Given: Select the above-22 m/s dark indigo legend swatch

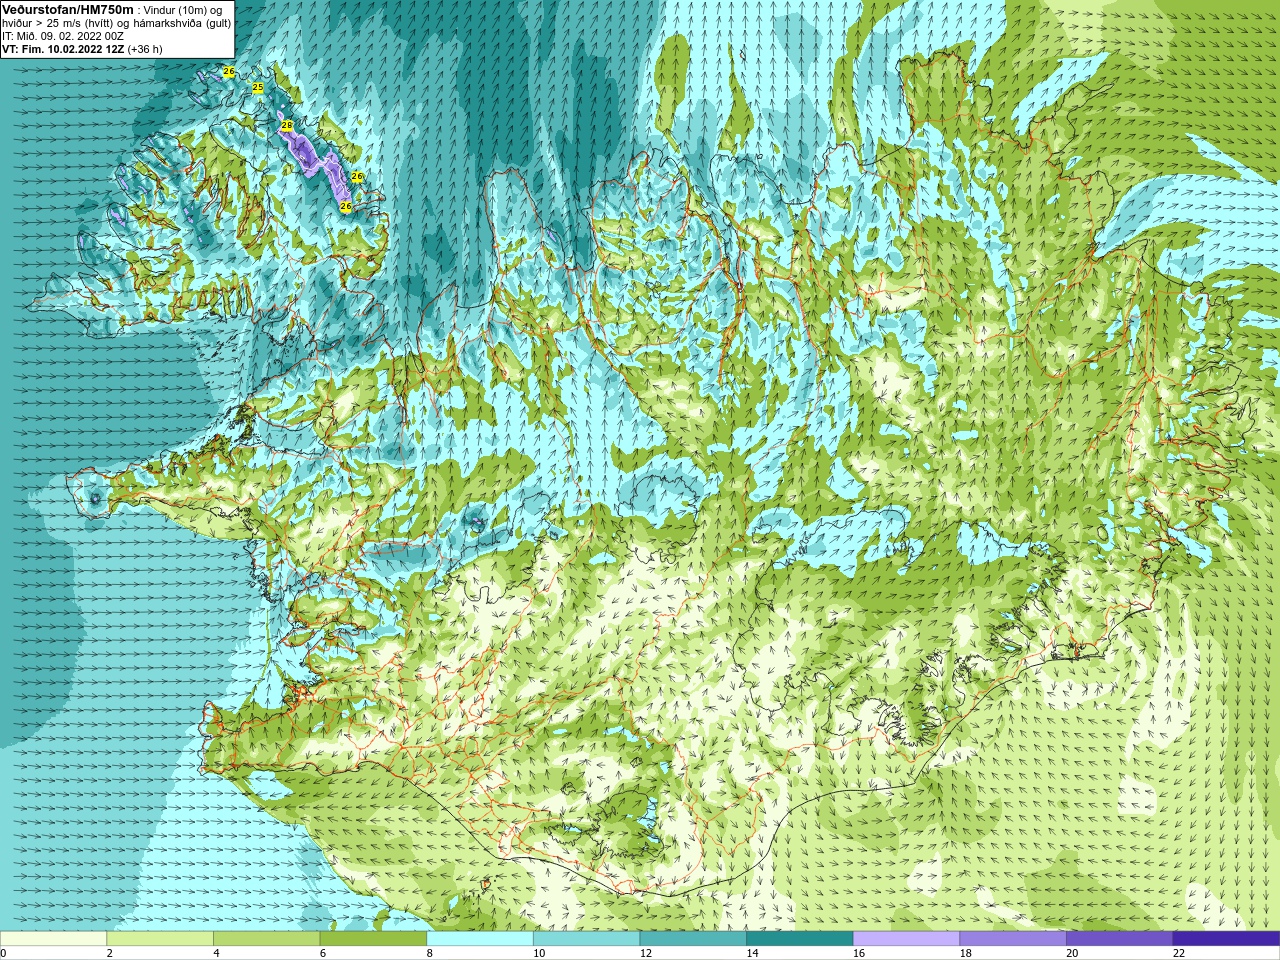Looking at the screenshot, I should pyautogui.click(x=1226, y=939).
